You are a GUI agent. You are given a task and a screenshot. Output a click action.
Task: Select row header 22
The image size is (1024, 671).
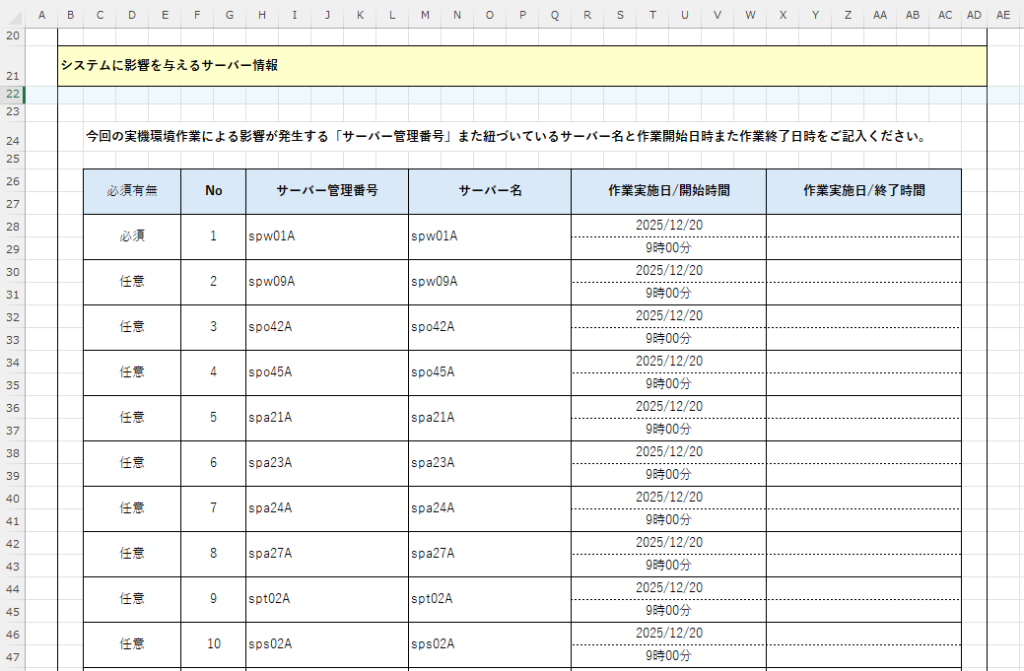(13, 94)
